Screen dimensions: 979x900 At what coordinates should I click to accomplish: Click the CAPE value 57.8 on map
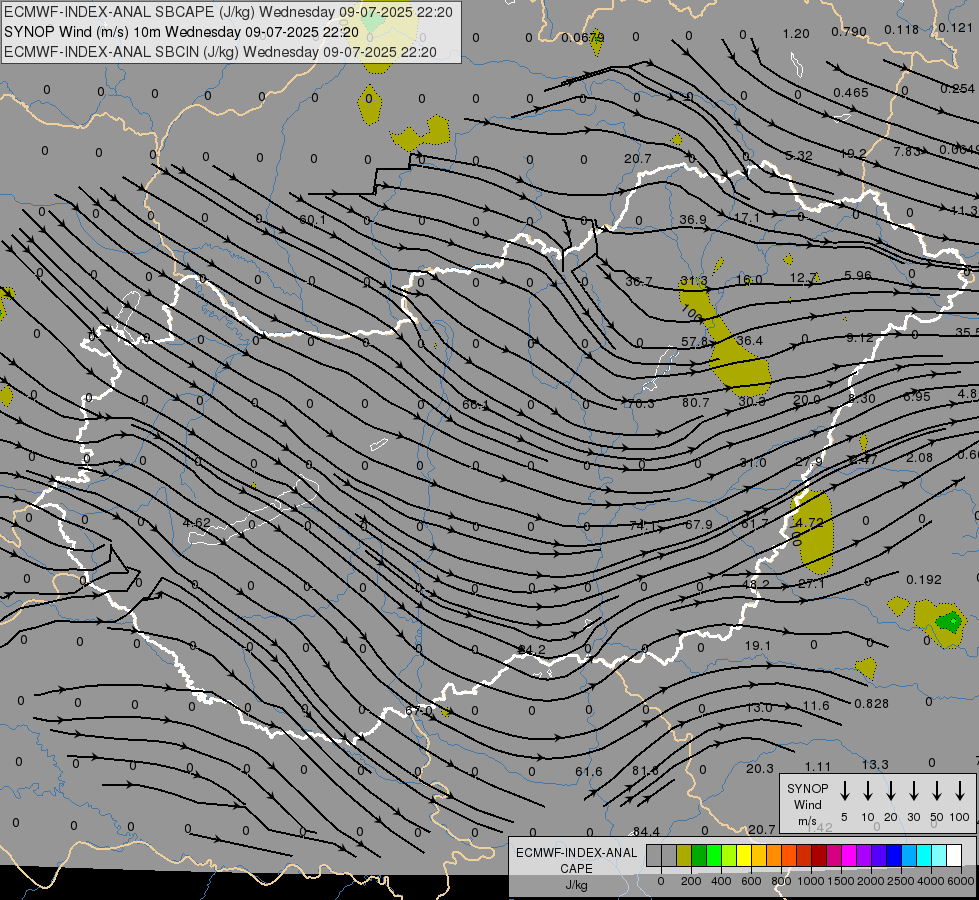[694, 342]
